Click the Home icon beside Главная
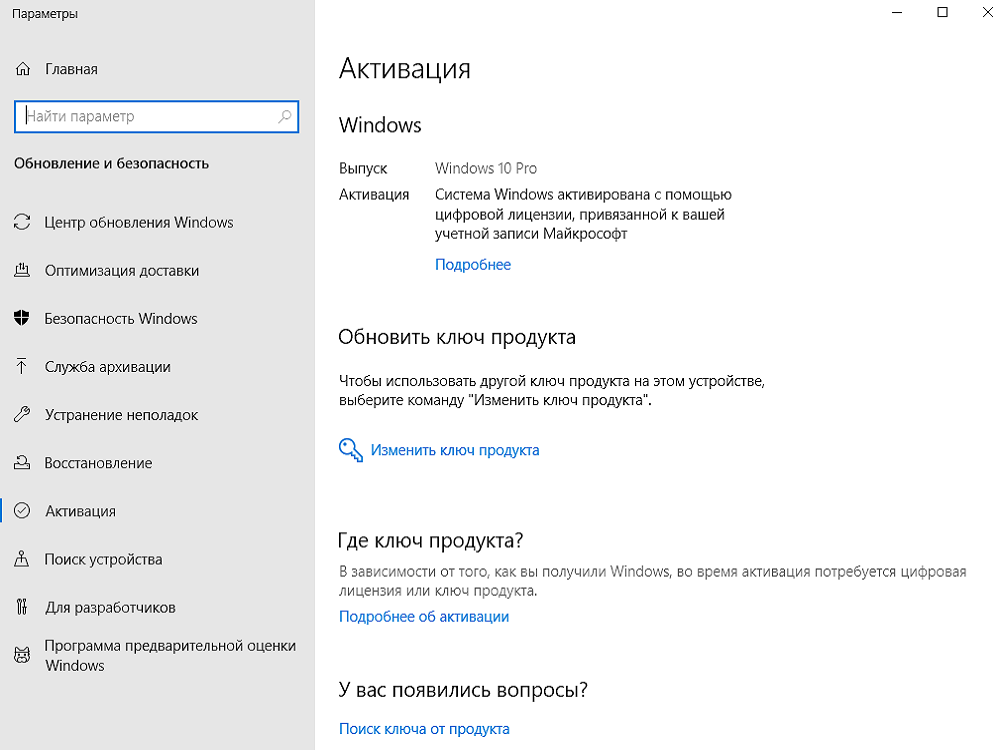The height and width of the screenshot is (750, 1000). pyautogui.click(x=22, y=70)
